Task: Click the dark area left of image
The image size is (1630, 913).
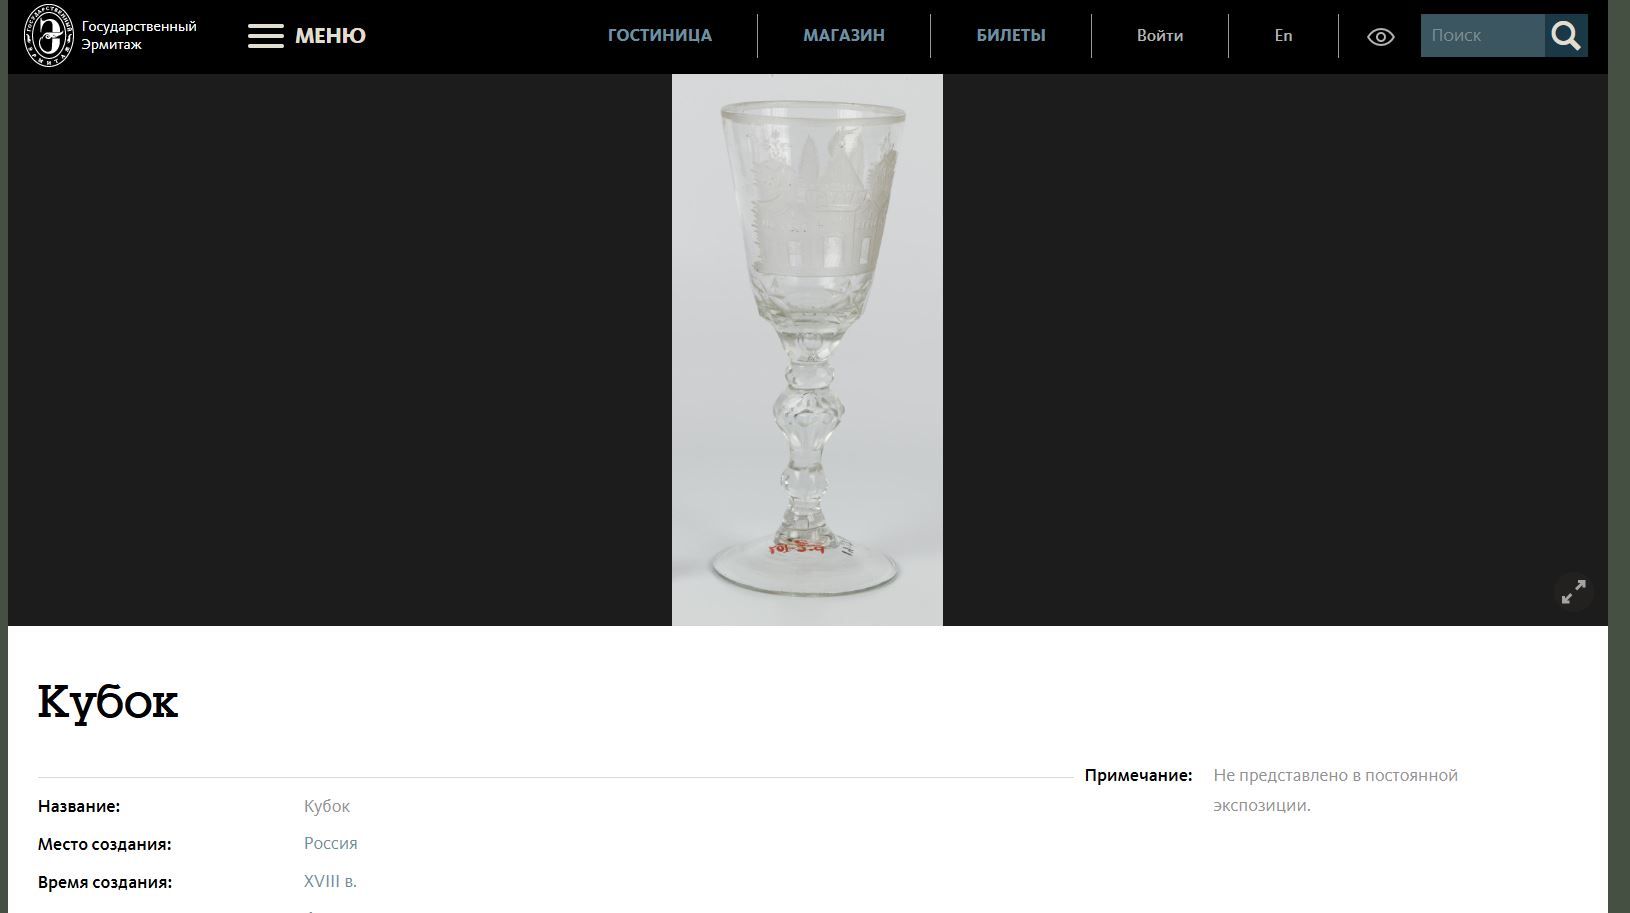Action: pyautogui.click(x=340, y=350)
